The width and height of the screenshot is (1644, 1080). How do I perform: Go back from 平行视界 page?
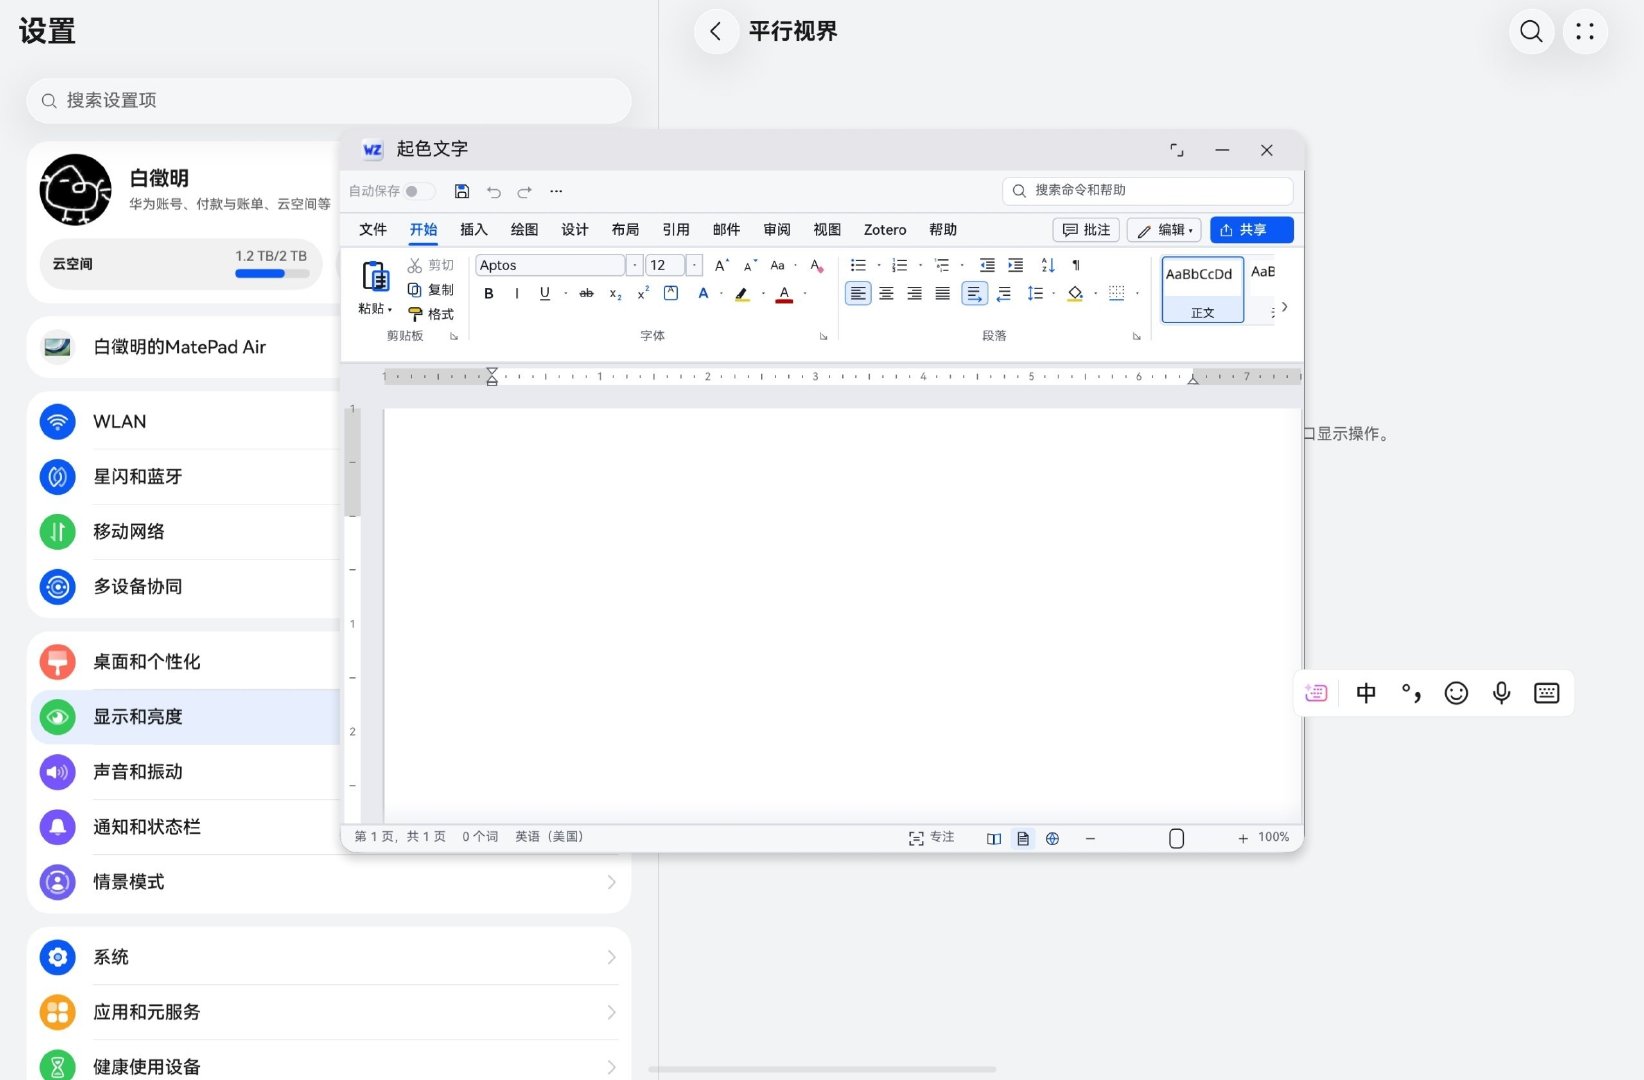coord(716,32)
